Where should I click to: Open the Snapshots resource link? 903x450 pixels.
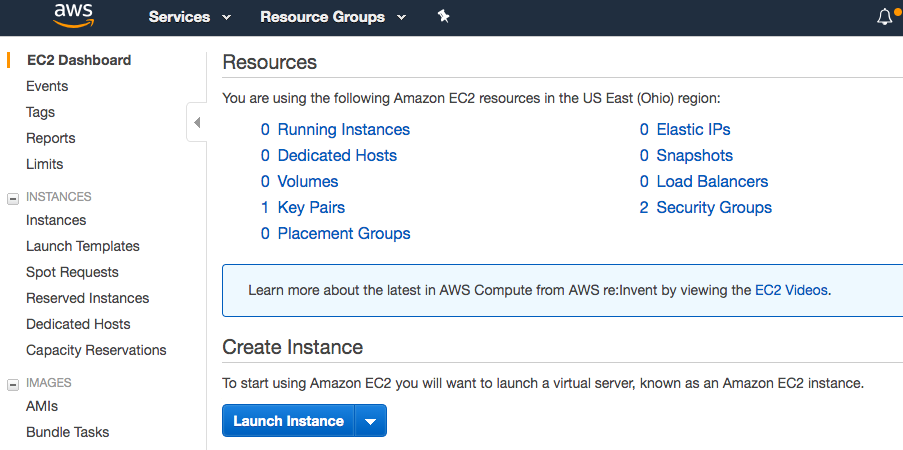[695, 156]
